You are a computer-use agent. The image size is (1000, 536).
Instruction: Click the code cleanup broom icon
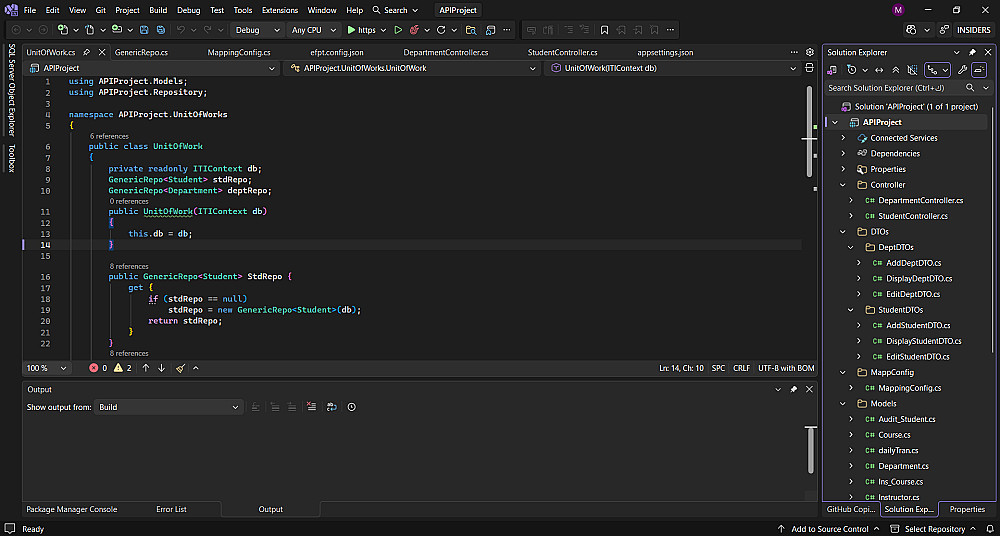pos(180,368)
